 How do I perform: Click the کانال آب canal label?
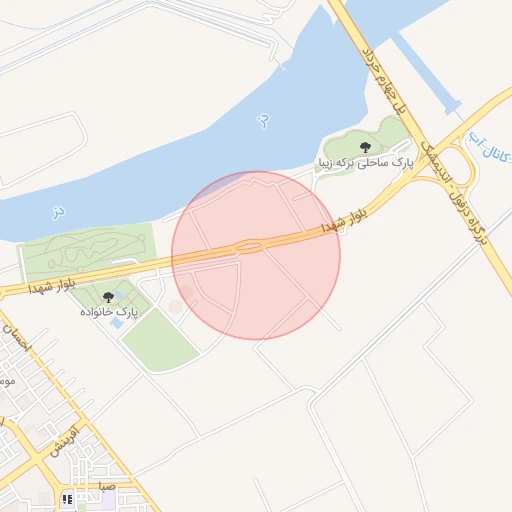(490, 149)
